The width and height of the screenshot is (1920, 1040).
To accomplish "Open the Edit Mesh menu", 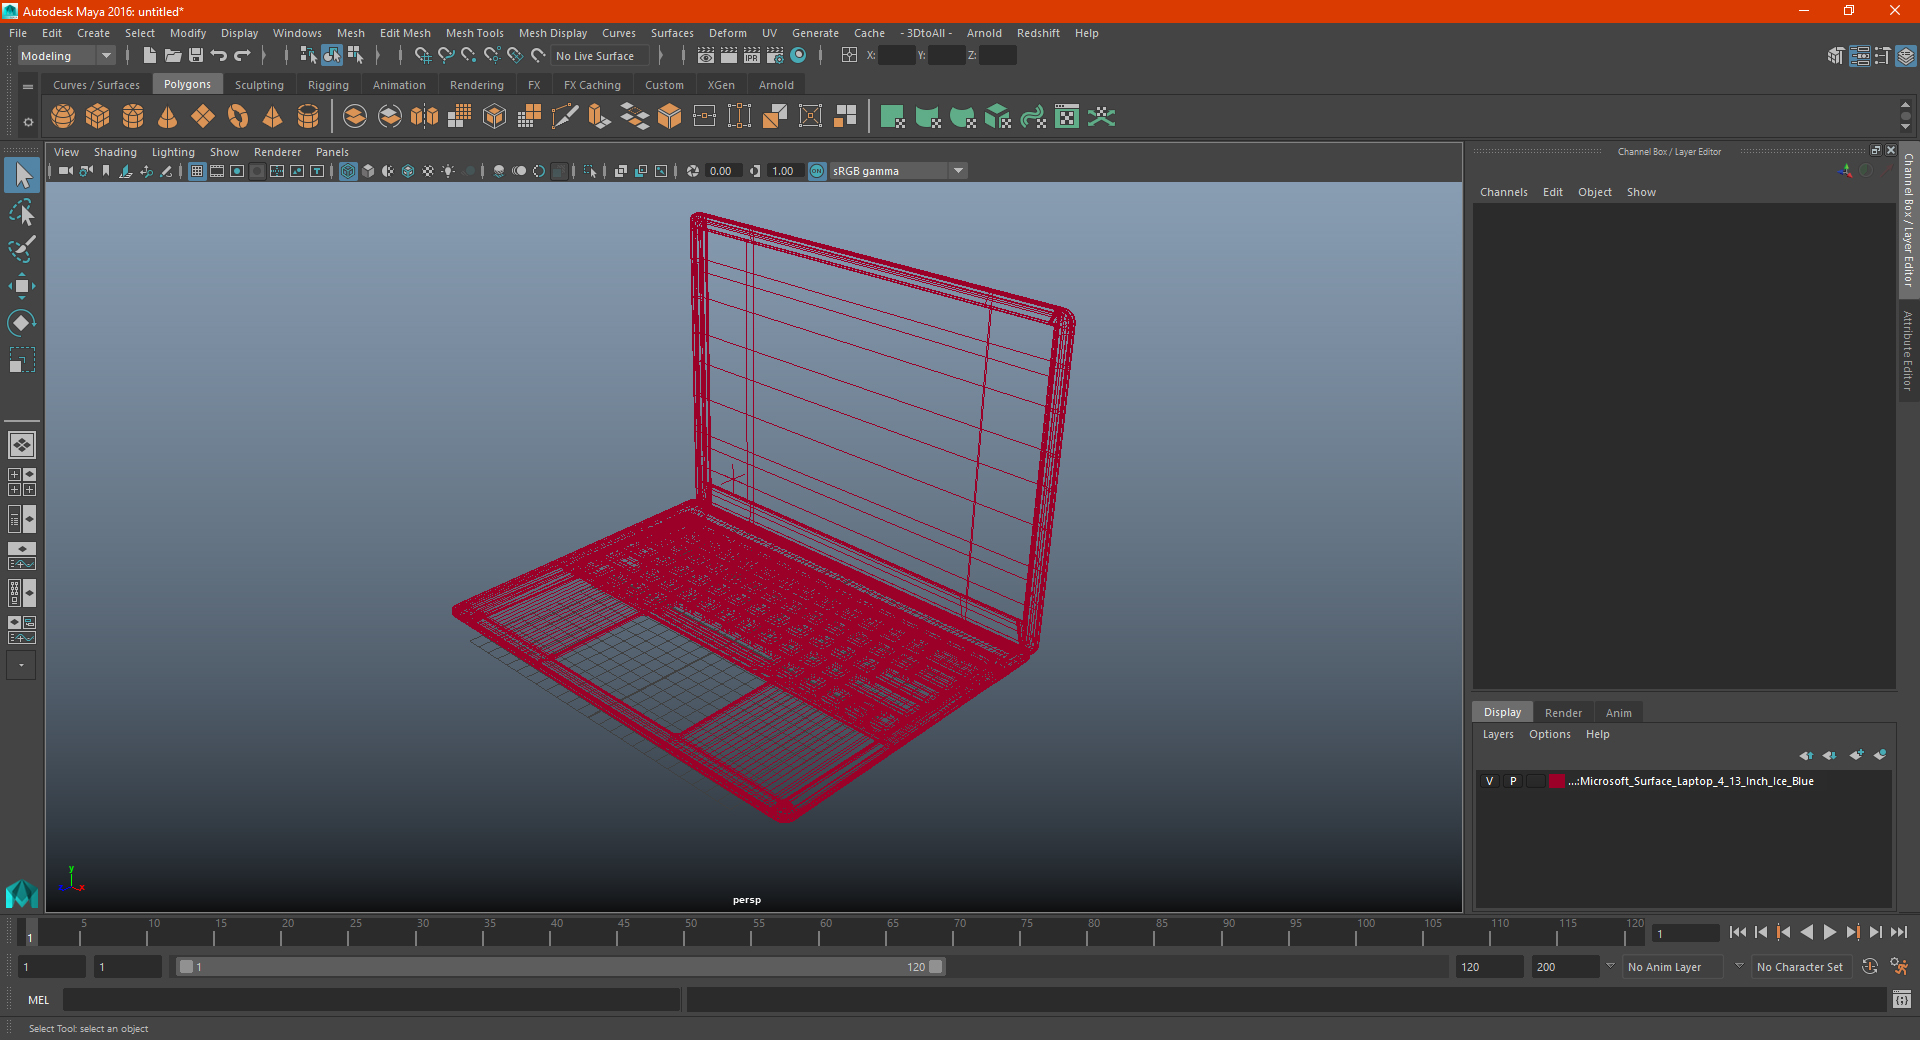I will 405,33.
